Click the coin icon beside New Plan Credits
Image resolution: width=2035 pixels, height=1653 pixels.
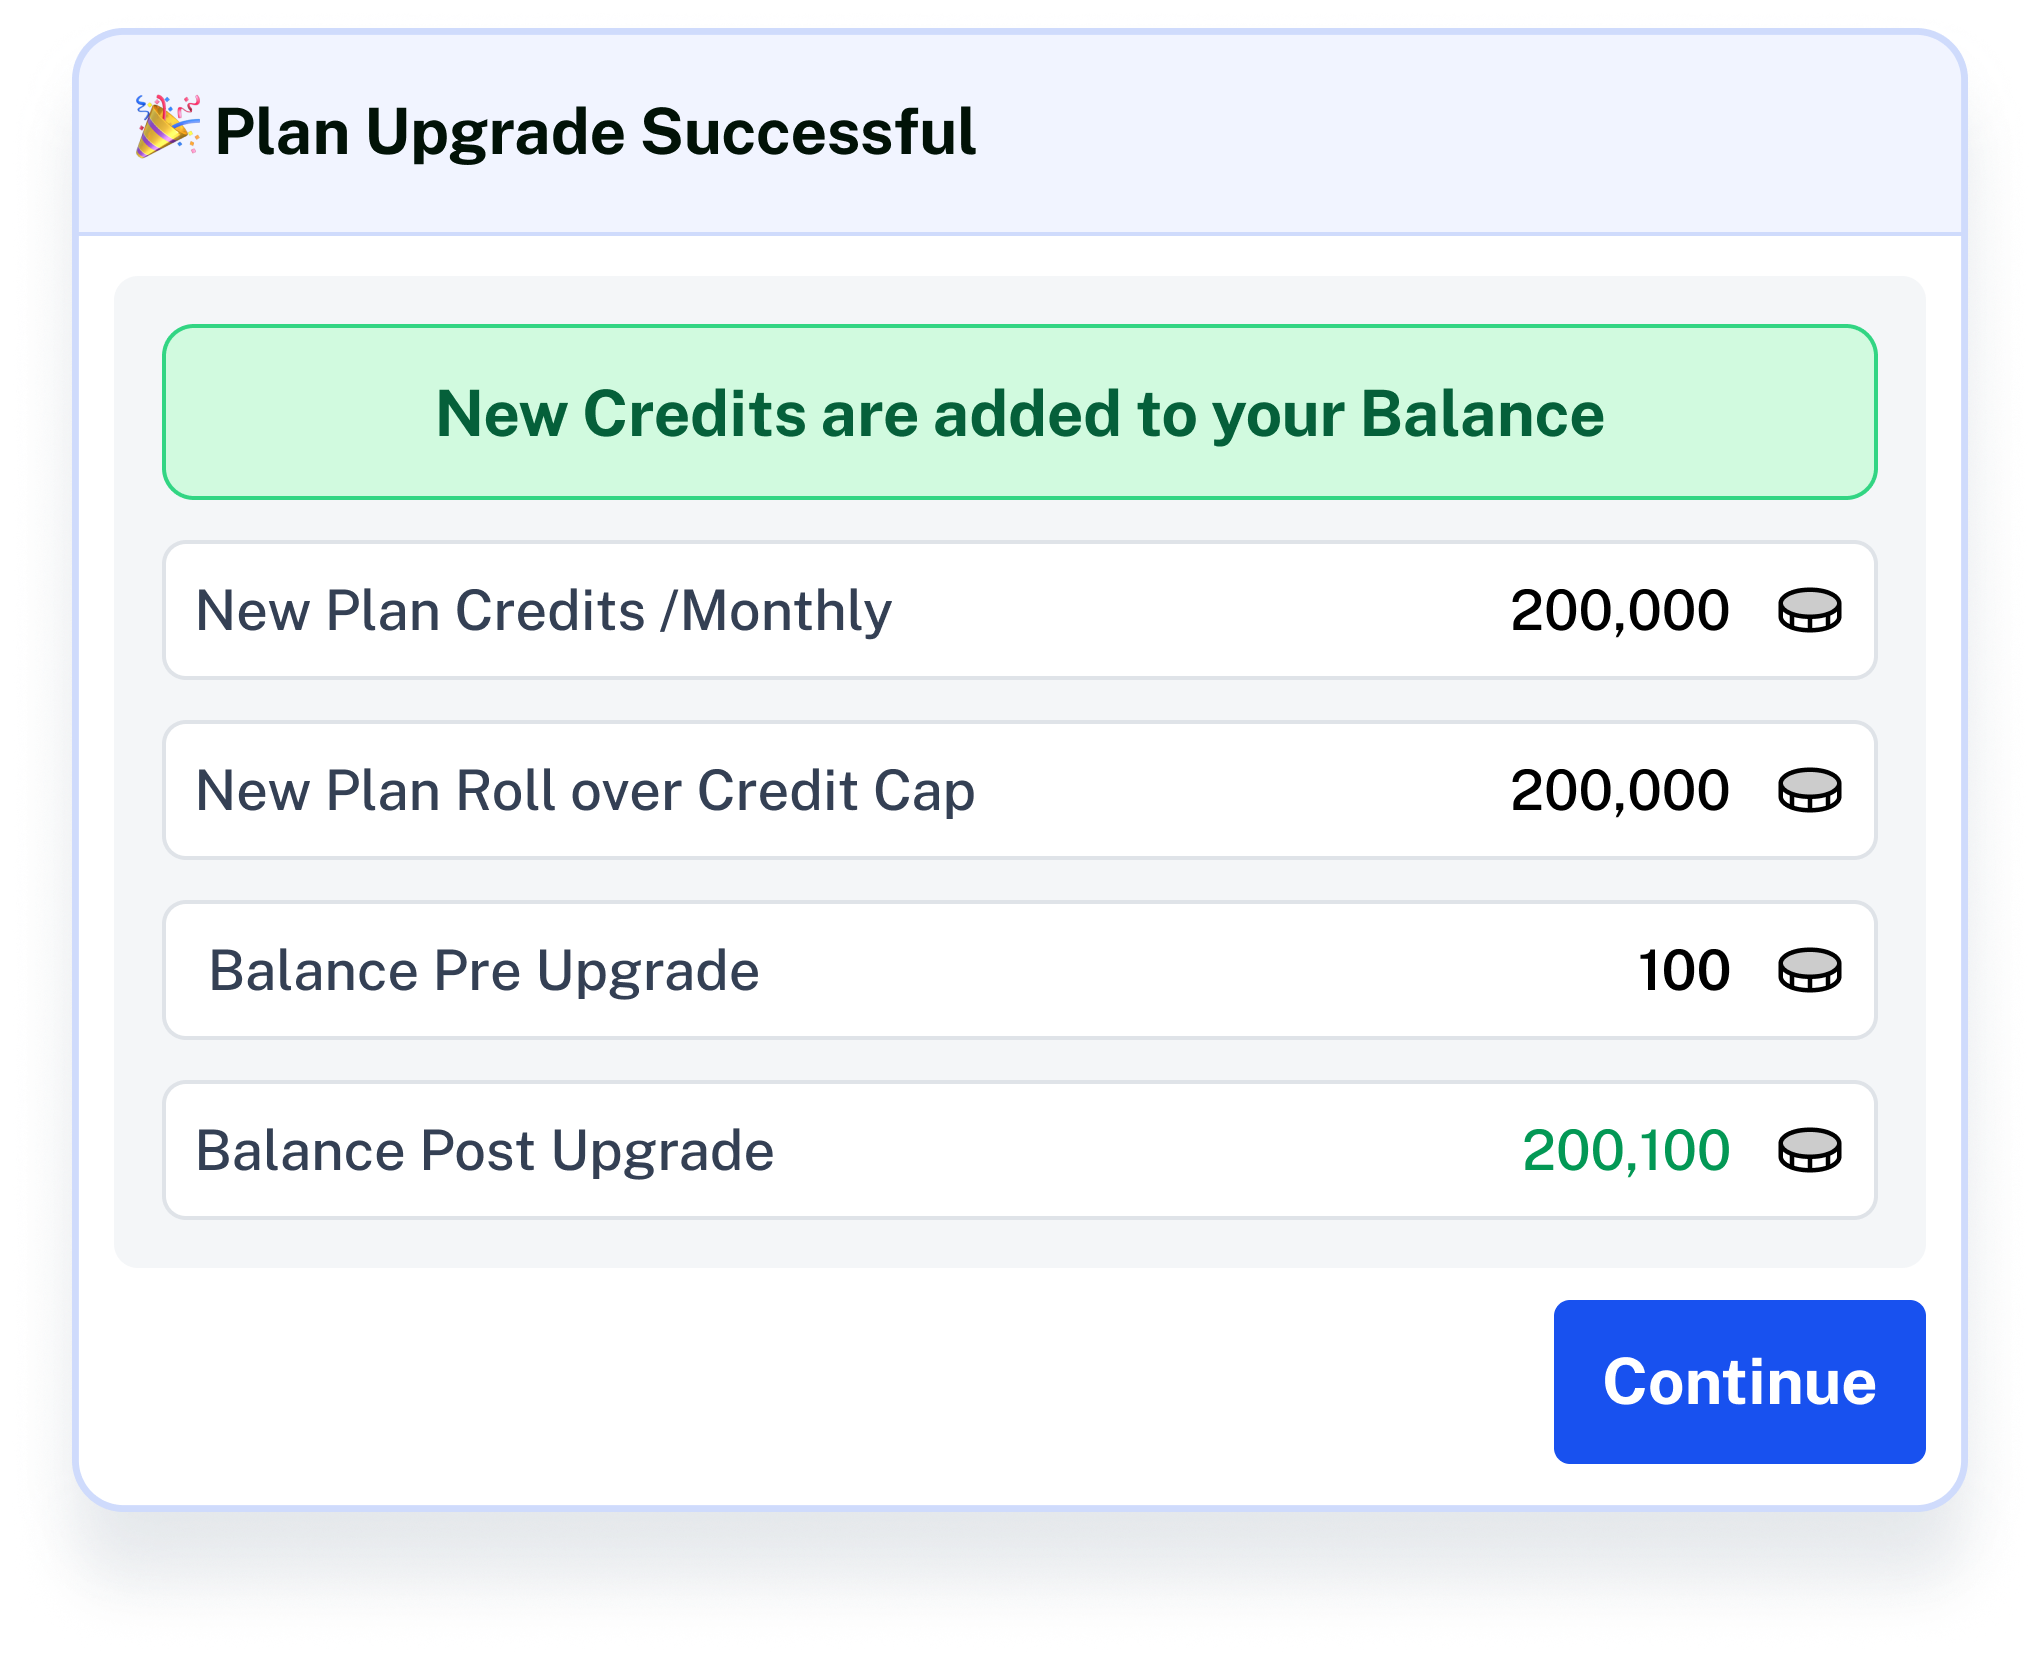pos(1809,610)
